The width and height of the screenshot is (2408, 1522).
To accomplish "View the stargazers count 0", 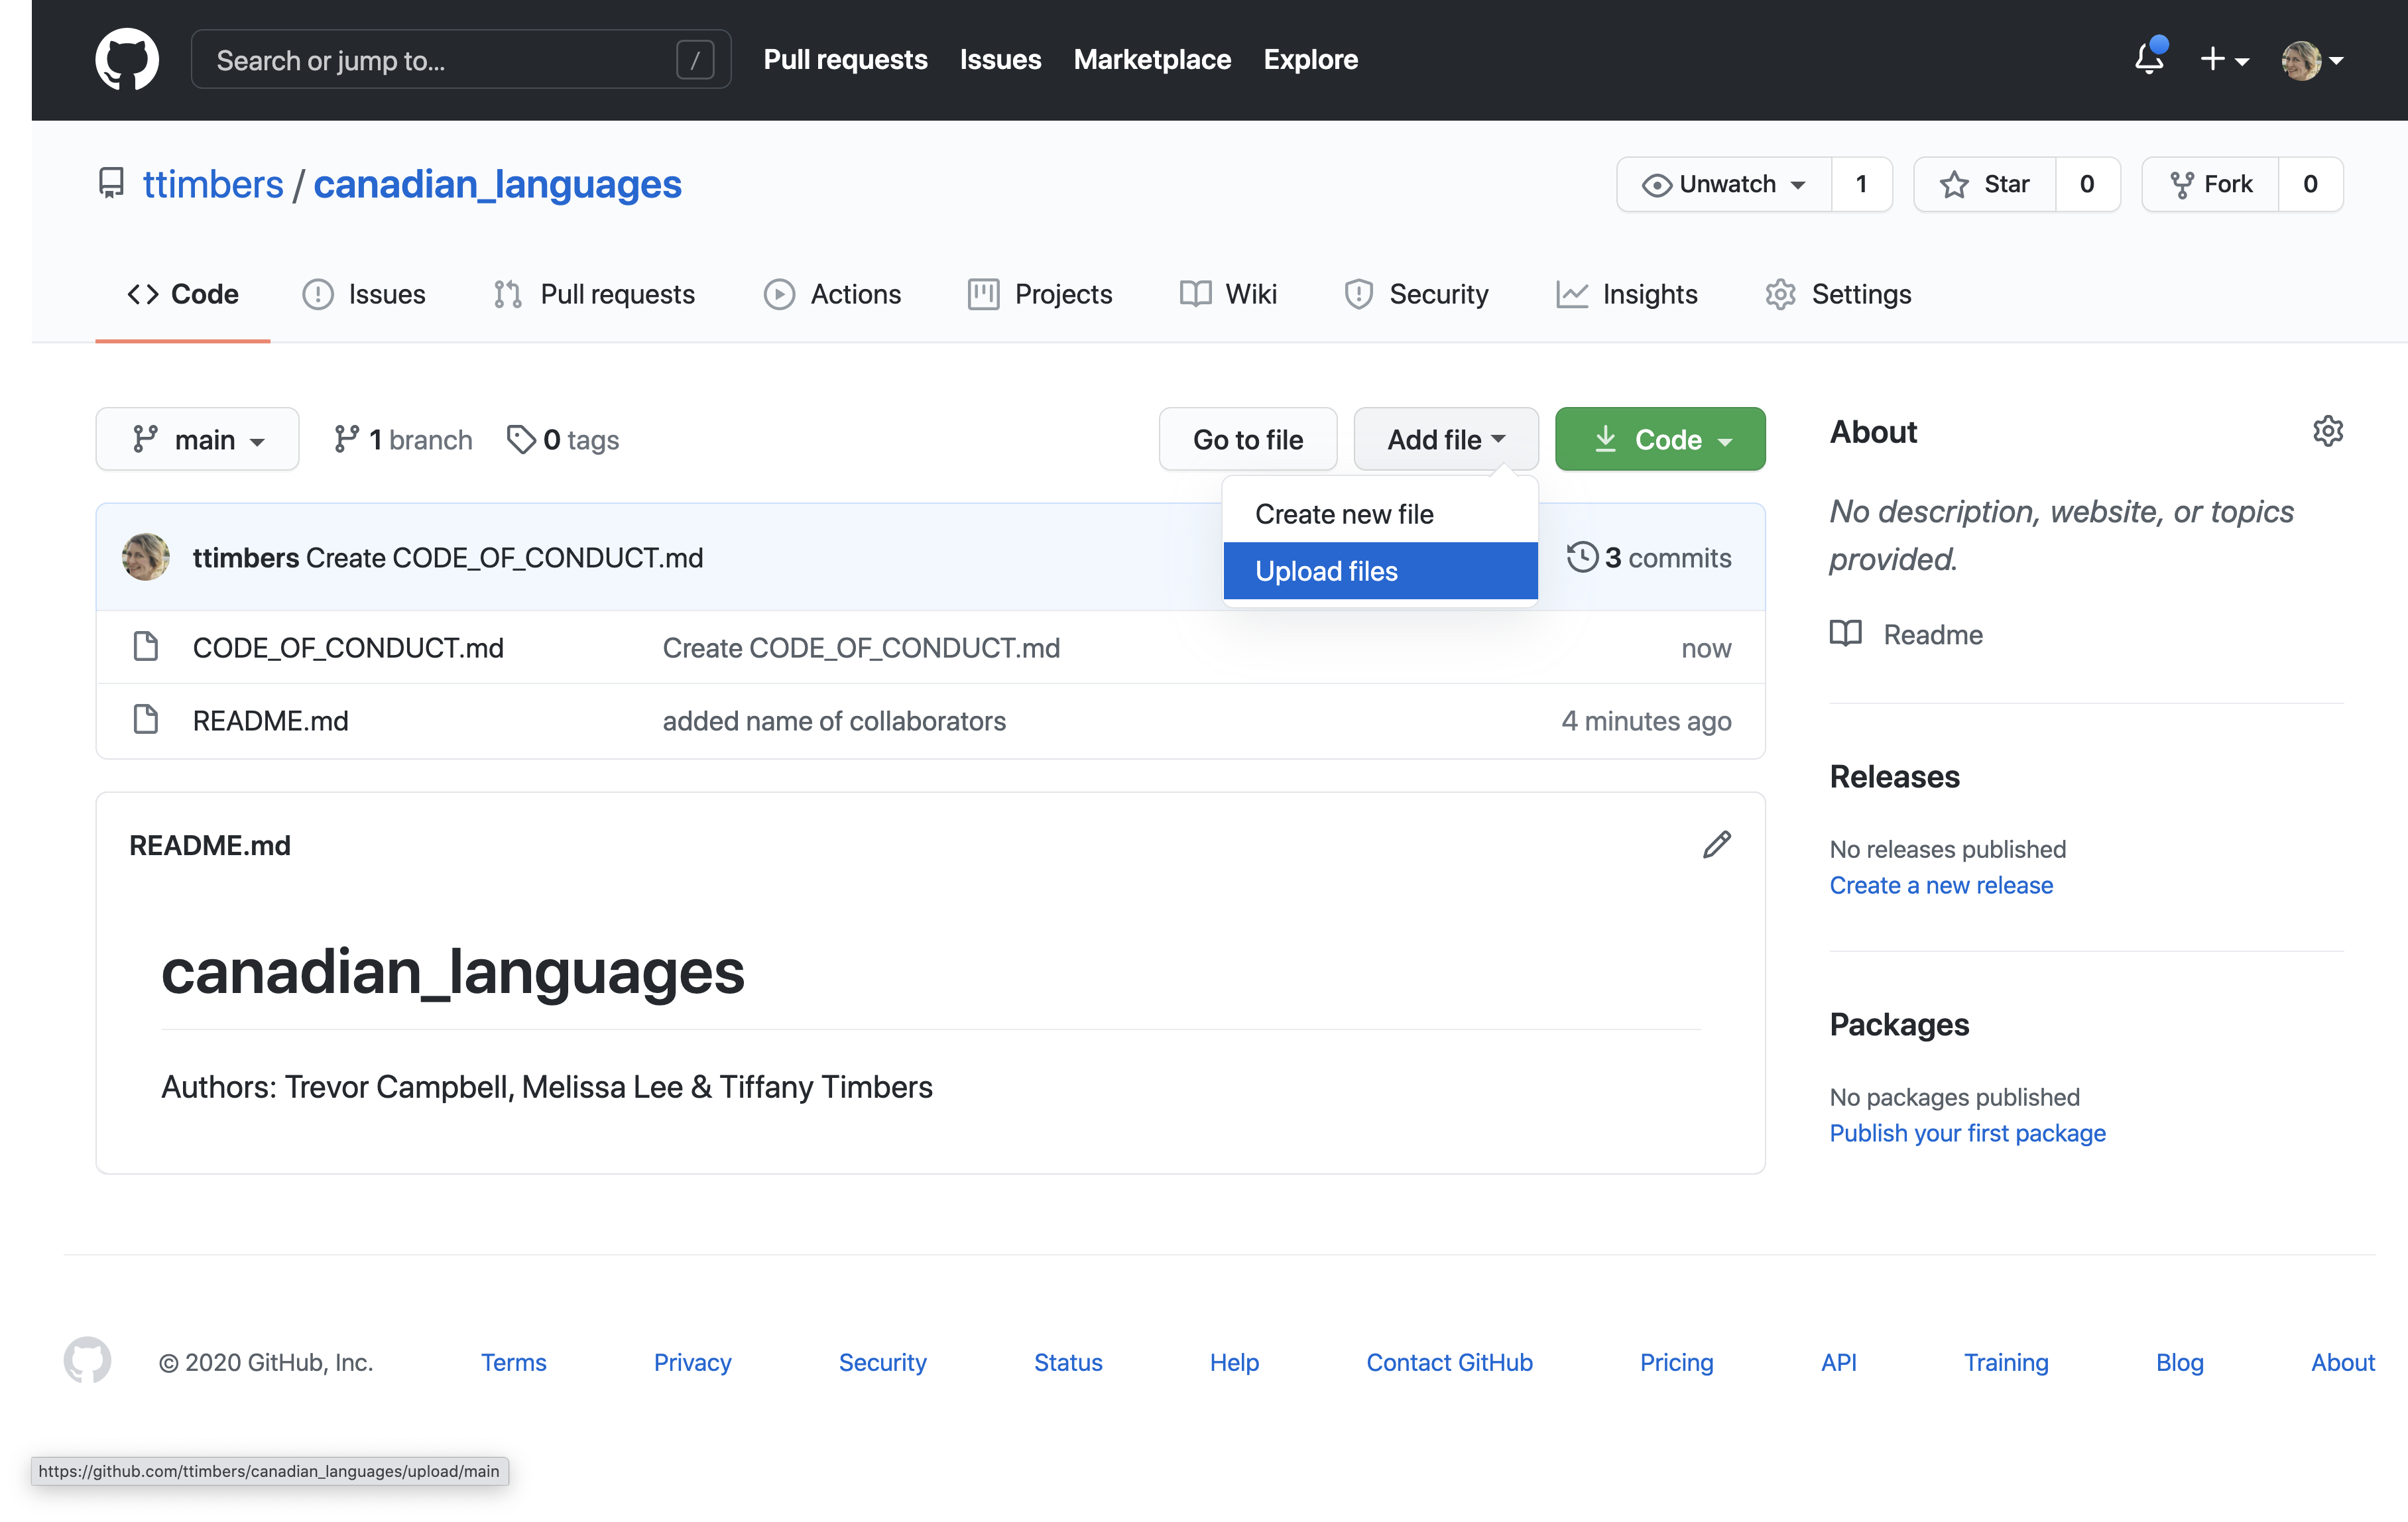I will pyautogui.click(x=2087, y=184).
